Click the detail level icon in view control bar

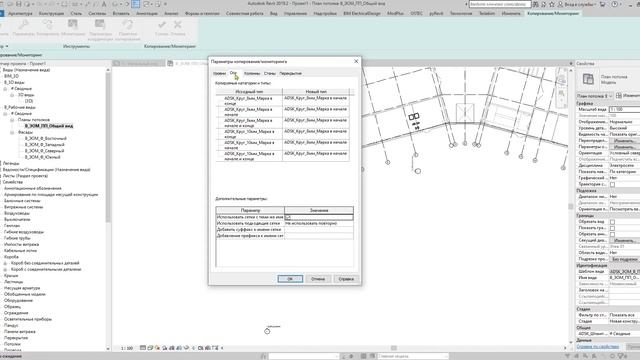tap(142, 348)
